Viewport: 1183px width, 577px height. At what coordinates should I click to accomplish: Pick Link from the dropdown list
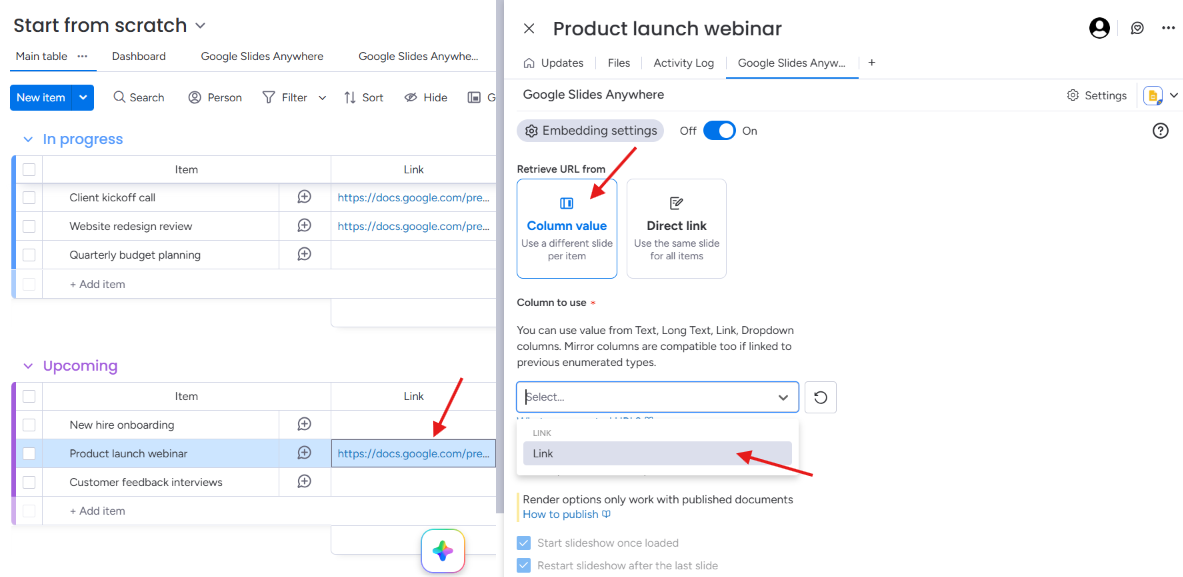point(657,453)
